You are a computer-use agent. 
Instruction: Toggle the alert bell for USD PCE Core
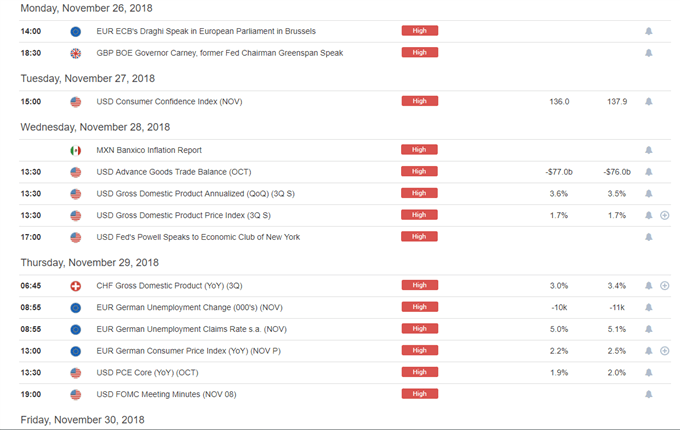pos(648,373)
